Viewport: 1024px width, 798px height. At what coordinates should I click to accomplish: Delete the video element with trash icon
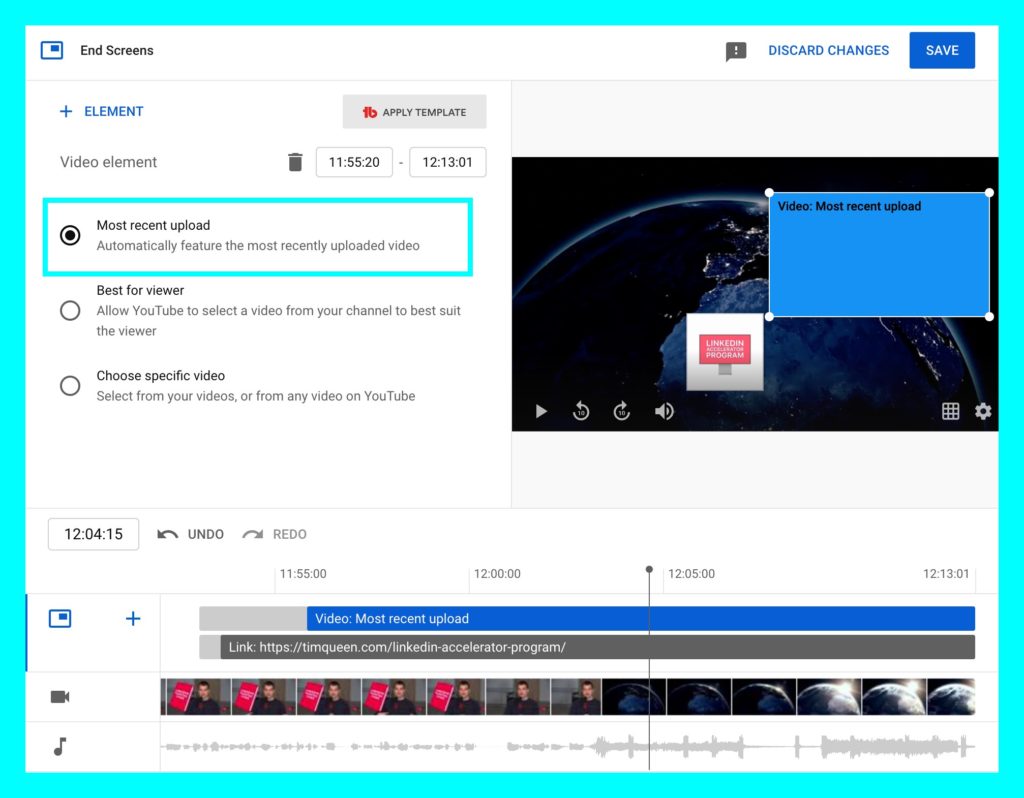click(295, 162)
